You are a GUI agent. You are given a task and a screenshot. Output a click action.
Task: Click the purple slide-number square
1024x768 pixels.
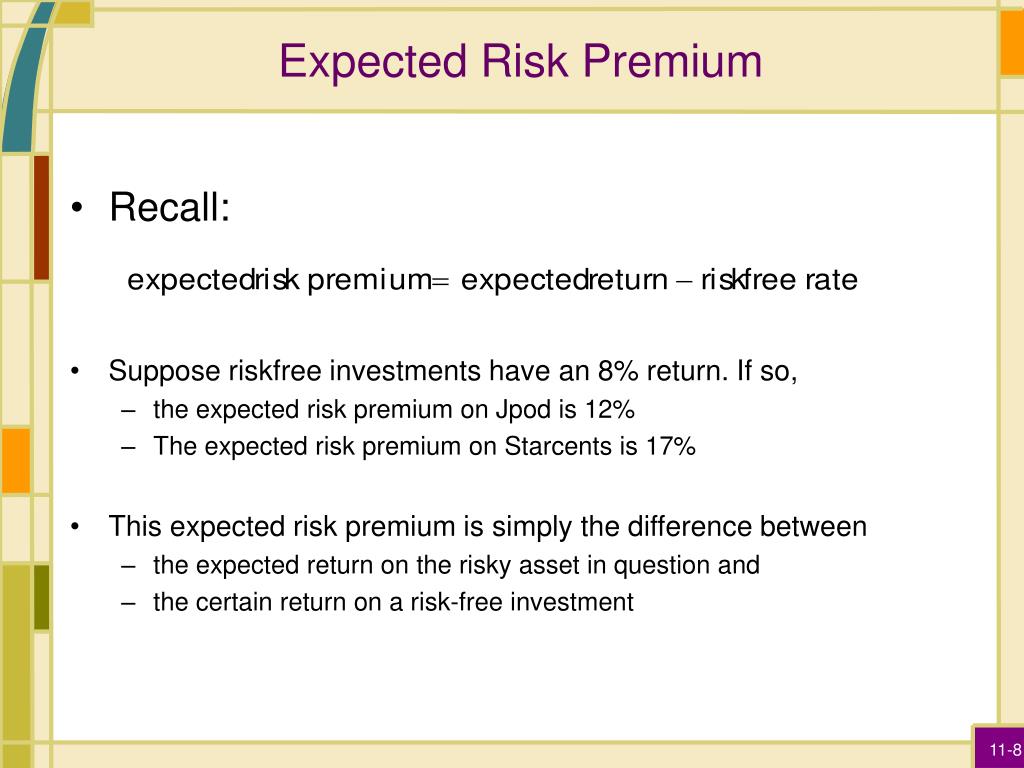(x=999, y=747)
